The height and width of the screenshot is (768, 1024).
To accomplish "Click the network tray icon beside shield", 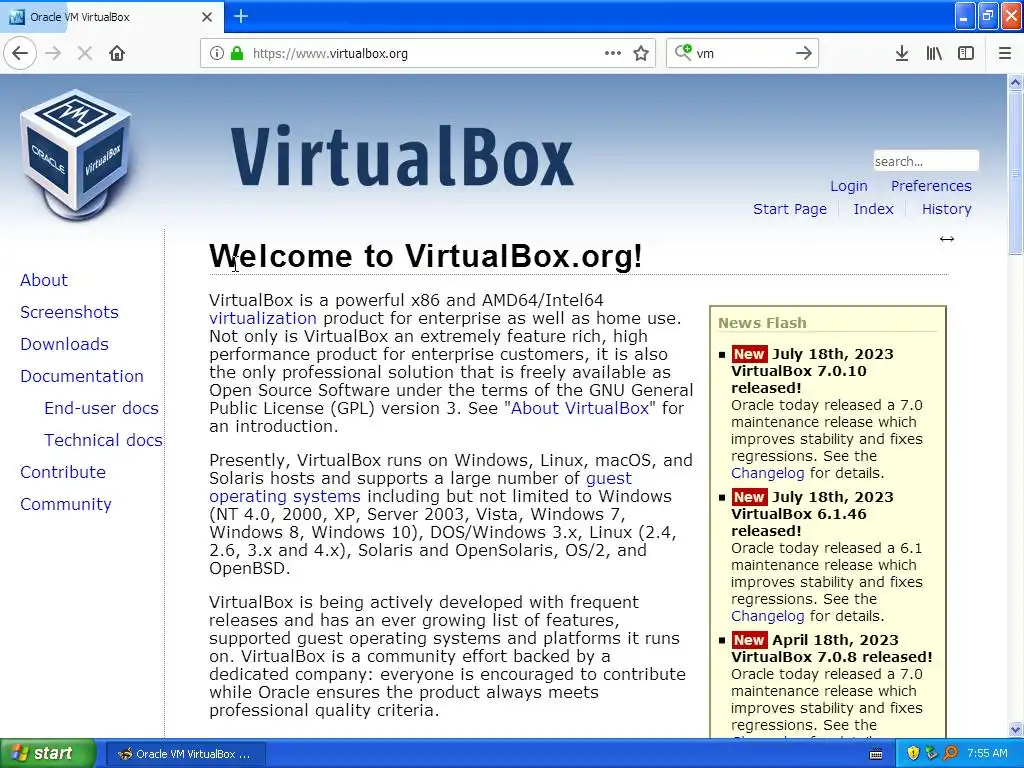I will (x=931, y=754).
